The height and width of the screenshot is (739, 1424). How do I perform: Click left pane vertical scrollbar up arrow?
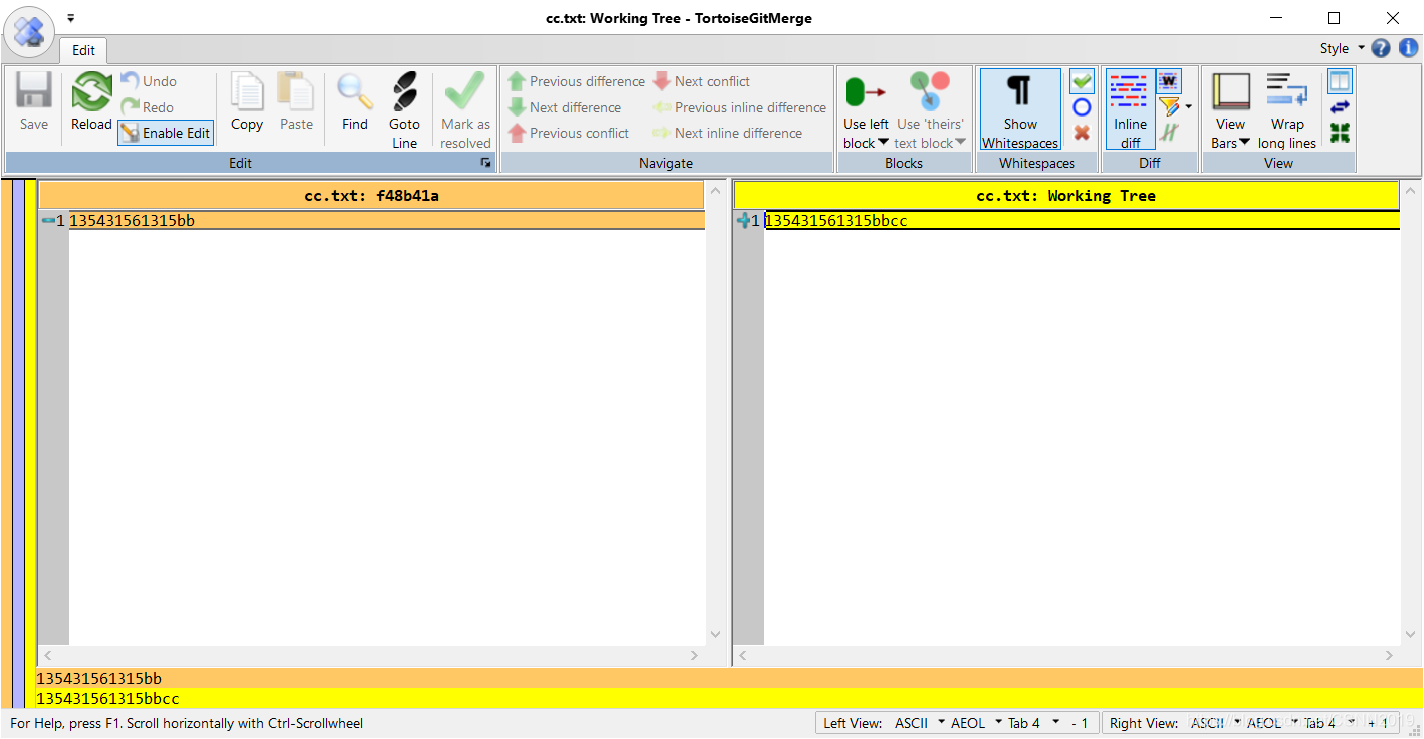click(x=714, y=191)
